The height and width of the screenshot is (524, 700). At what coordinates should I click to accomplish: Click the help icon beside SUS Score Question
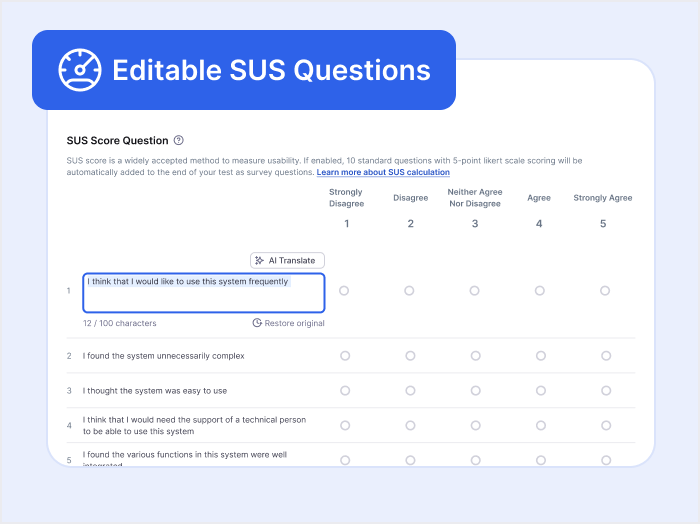(x=178, y=141)
